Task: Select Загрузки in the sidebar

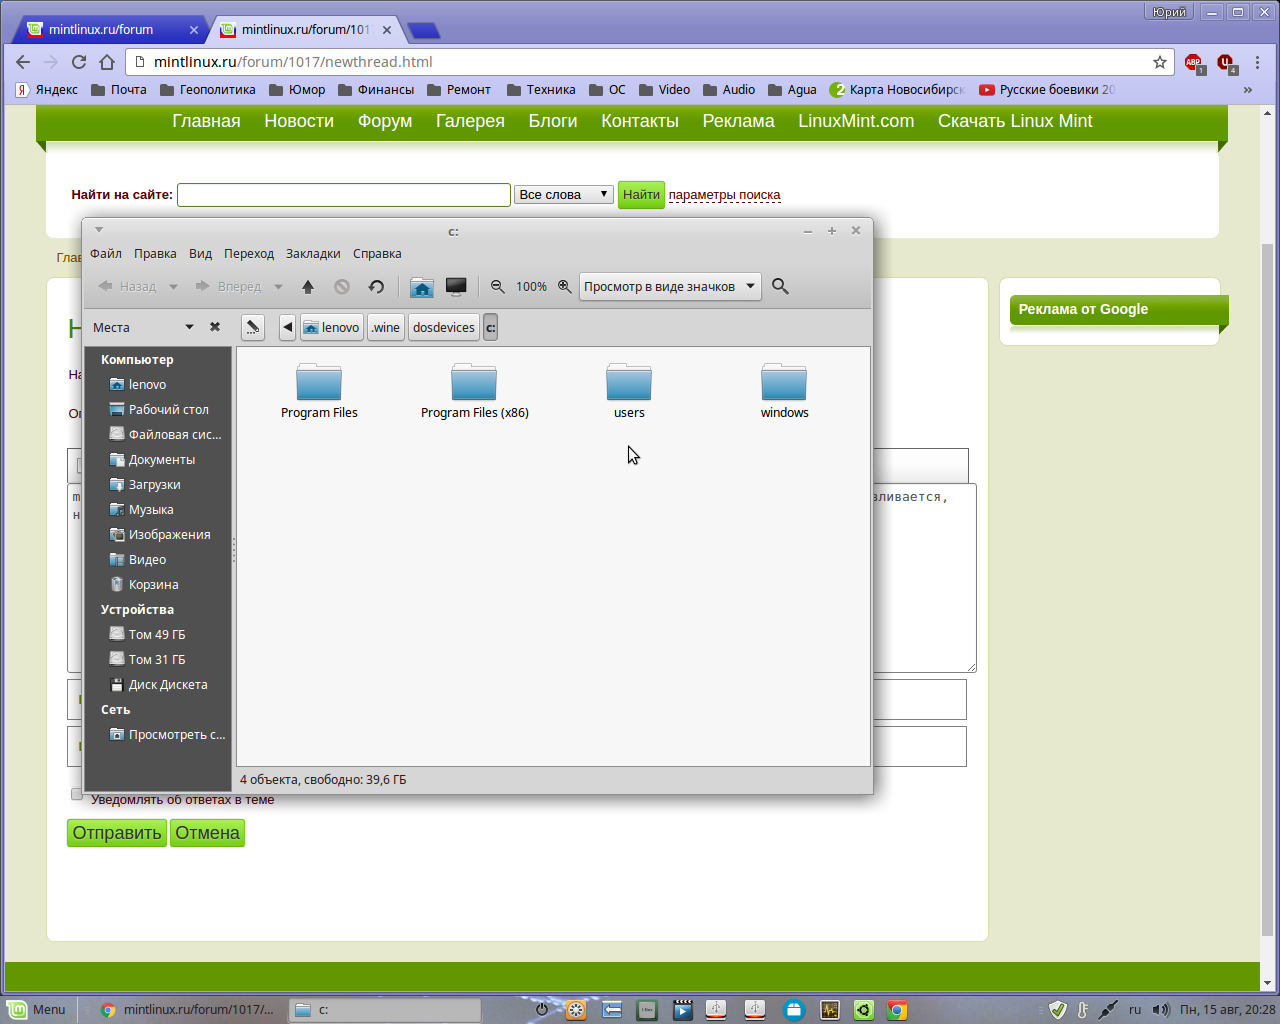Action: click(x=154, y=485)
